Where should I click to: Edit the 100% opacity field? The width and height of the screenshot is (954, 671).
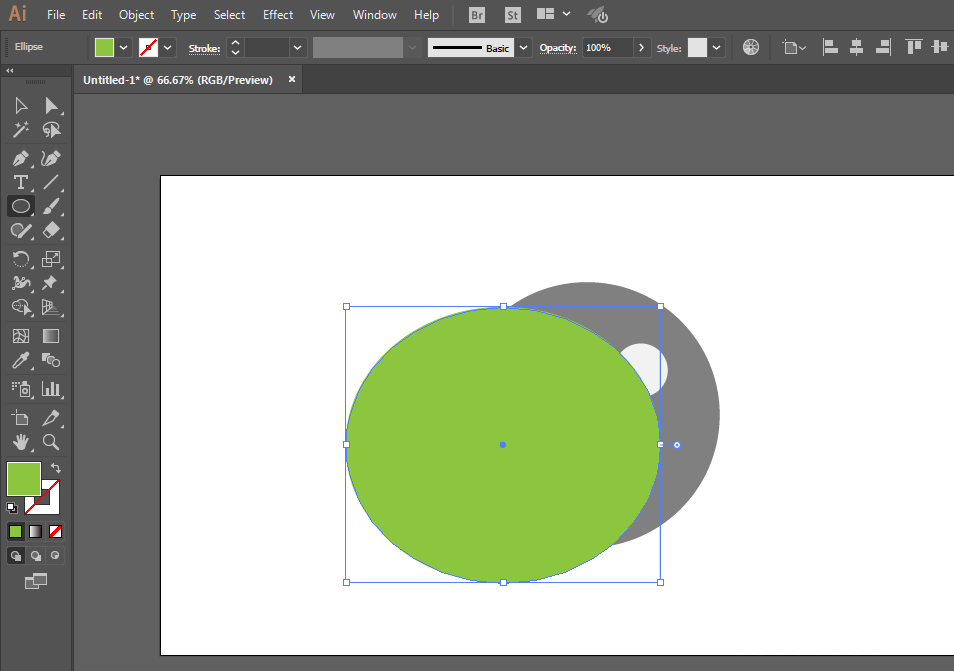[608, 47]
